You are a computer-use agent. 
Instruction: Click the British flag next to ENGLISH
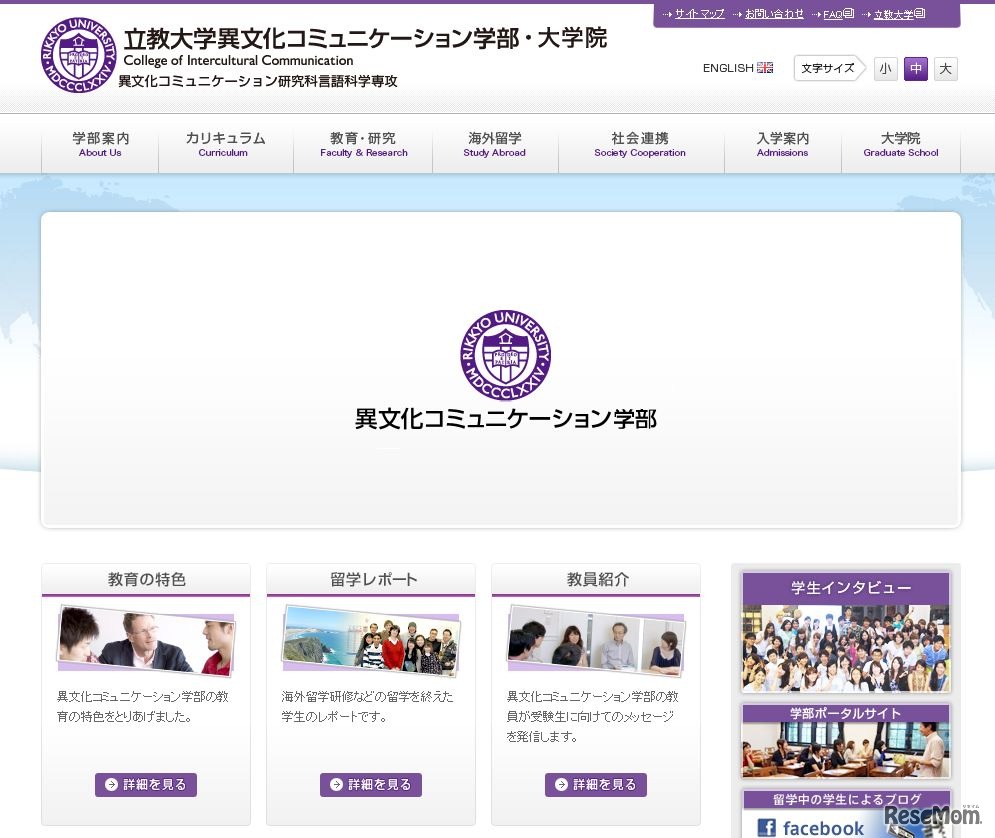[x=764, y=67]
